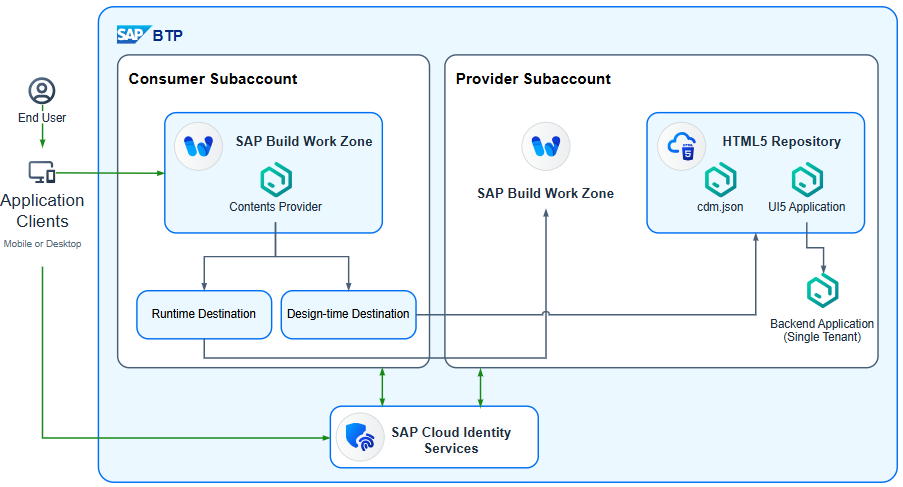Image resolution: width=903 pixels, height=487 pixels.
Task: Click the Cloud Identity Services shield icon
Action: (x=360, y=437)
